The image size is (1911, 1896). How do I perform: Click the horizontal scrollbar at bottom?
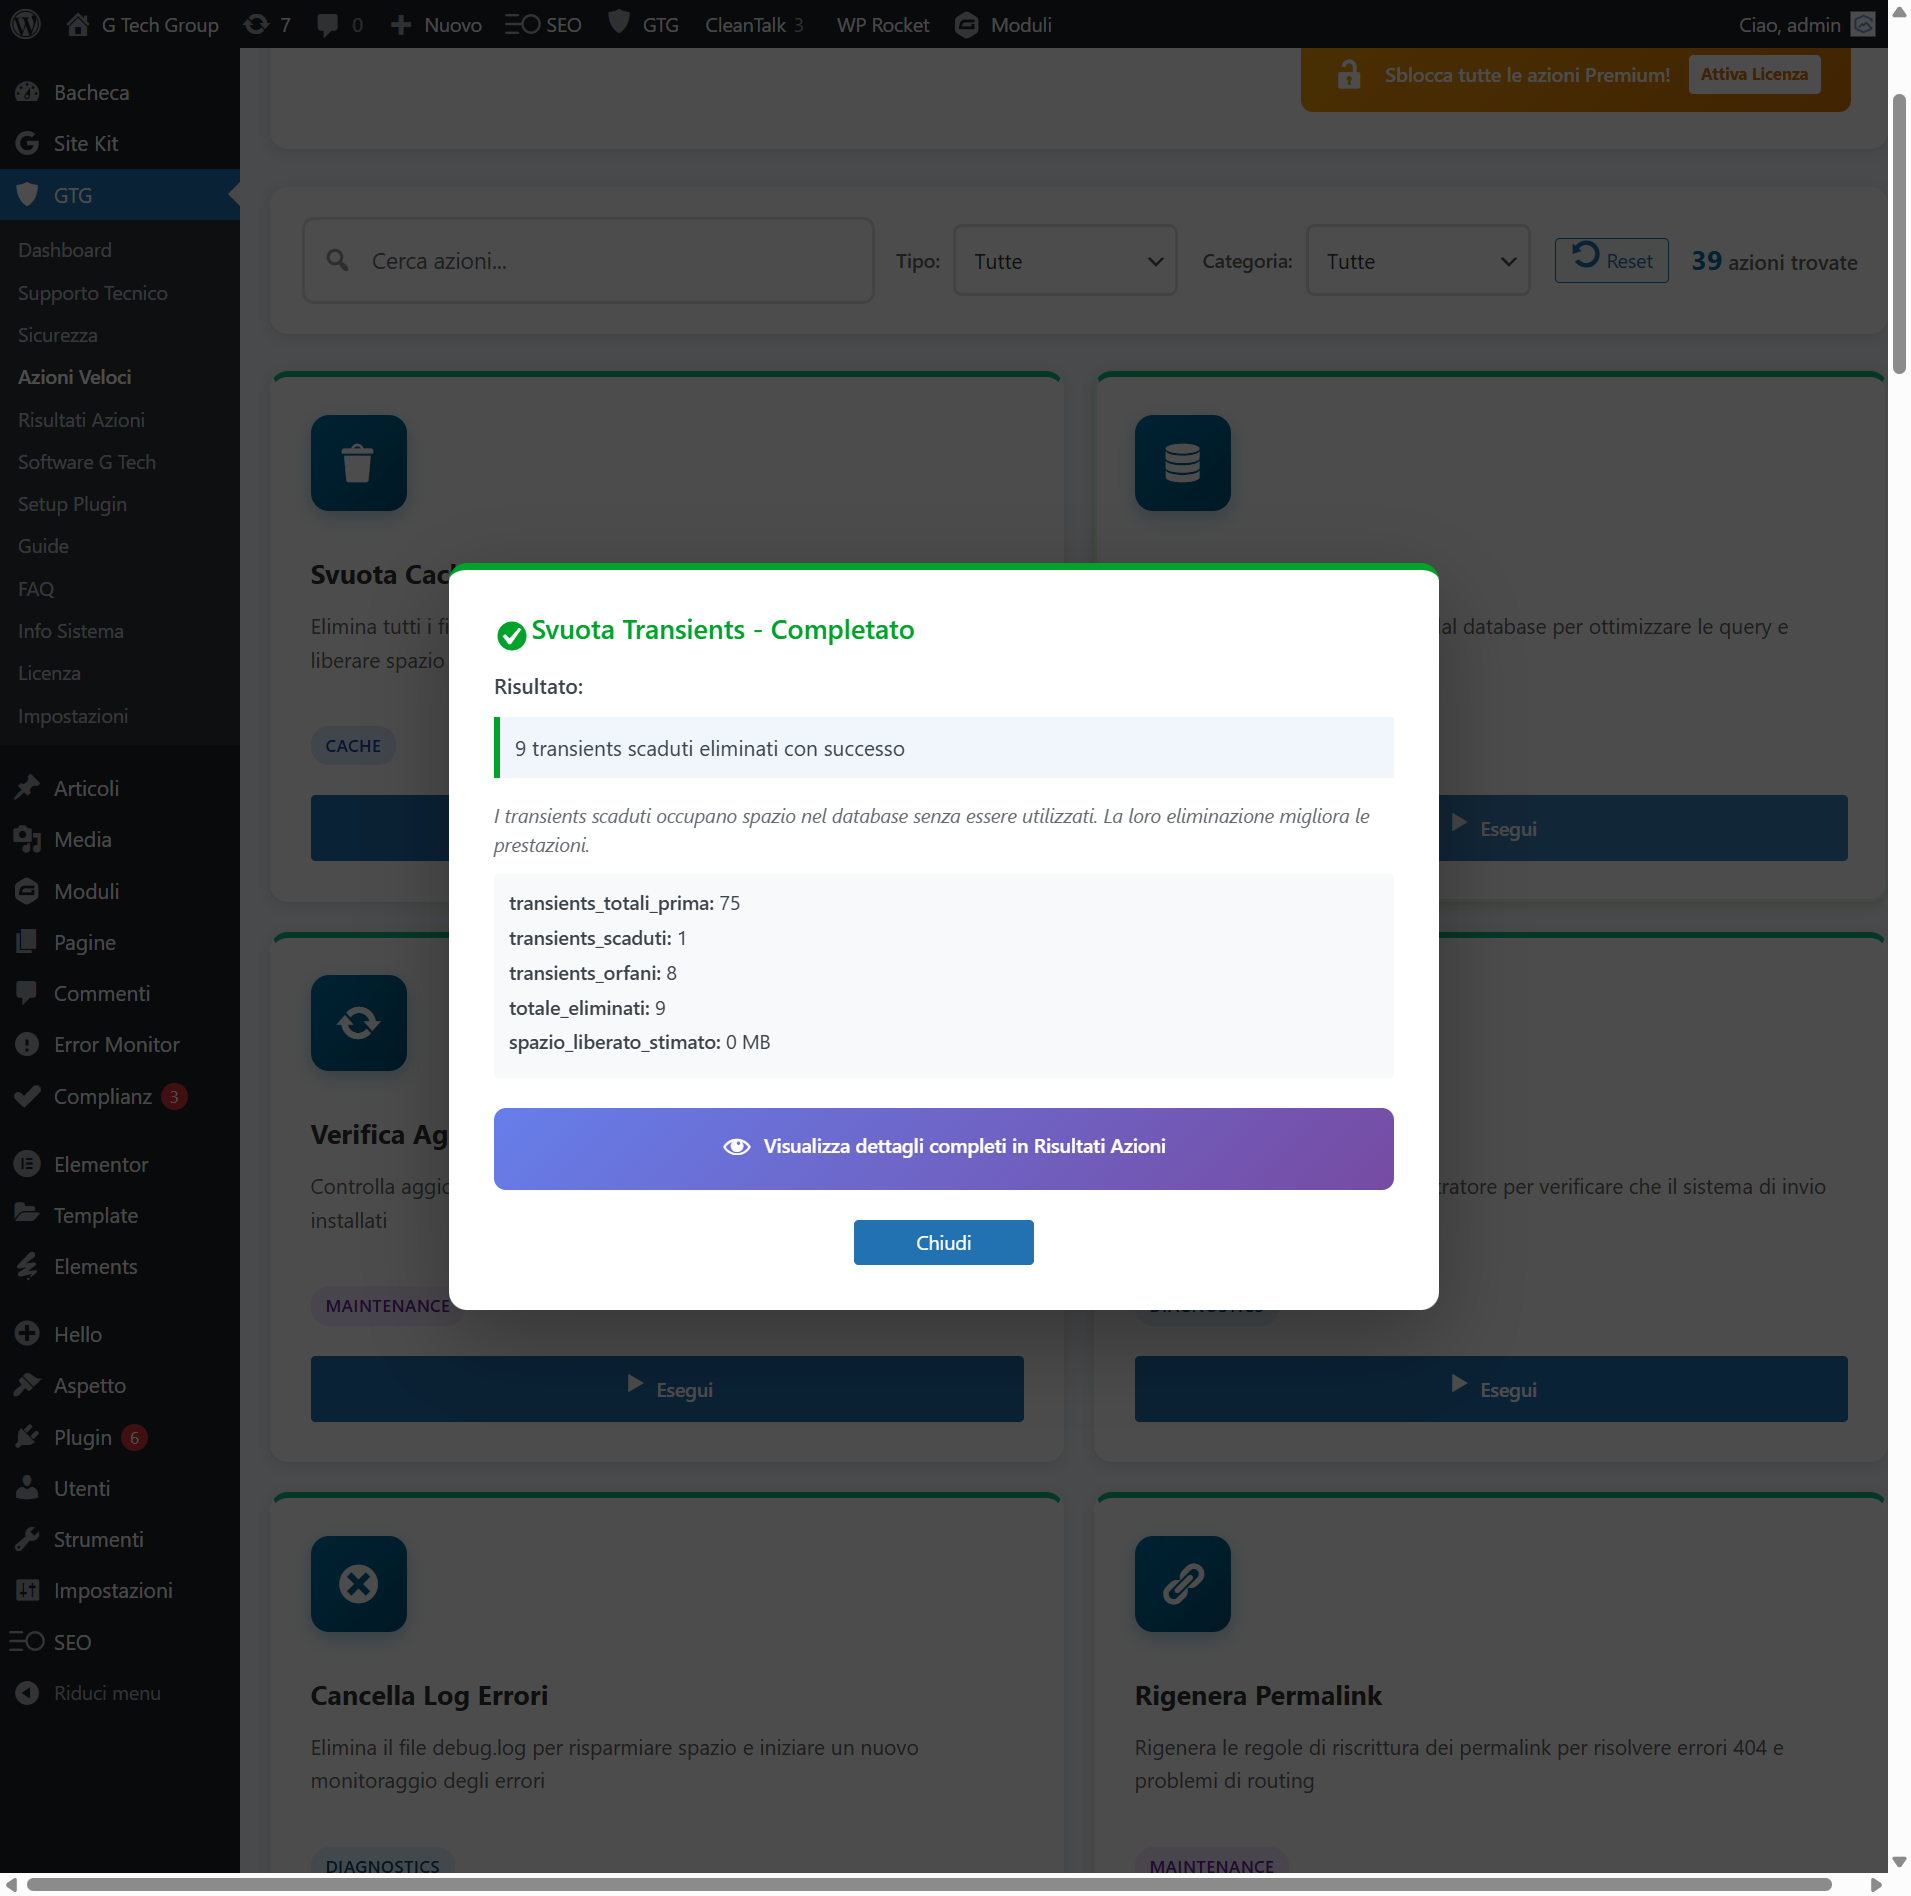click(x=930, y=1884)
